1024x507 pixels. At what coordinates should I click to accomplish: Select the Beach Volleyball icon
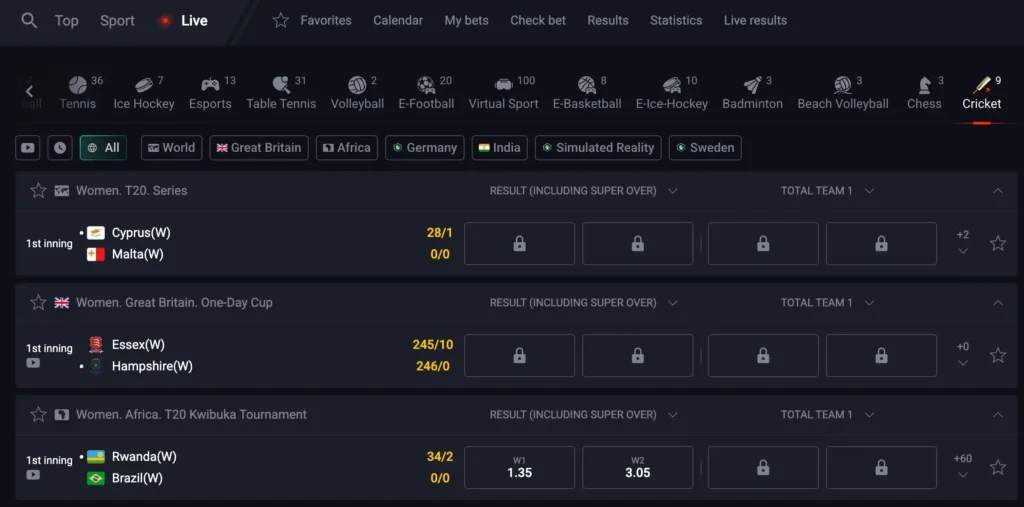843,86
